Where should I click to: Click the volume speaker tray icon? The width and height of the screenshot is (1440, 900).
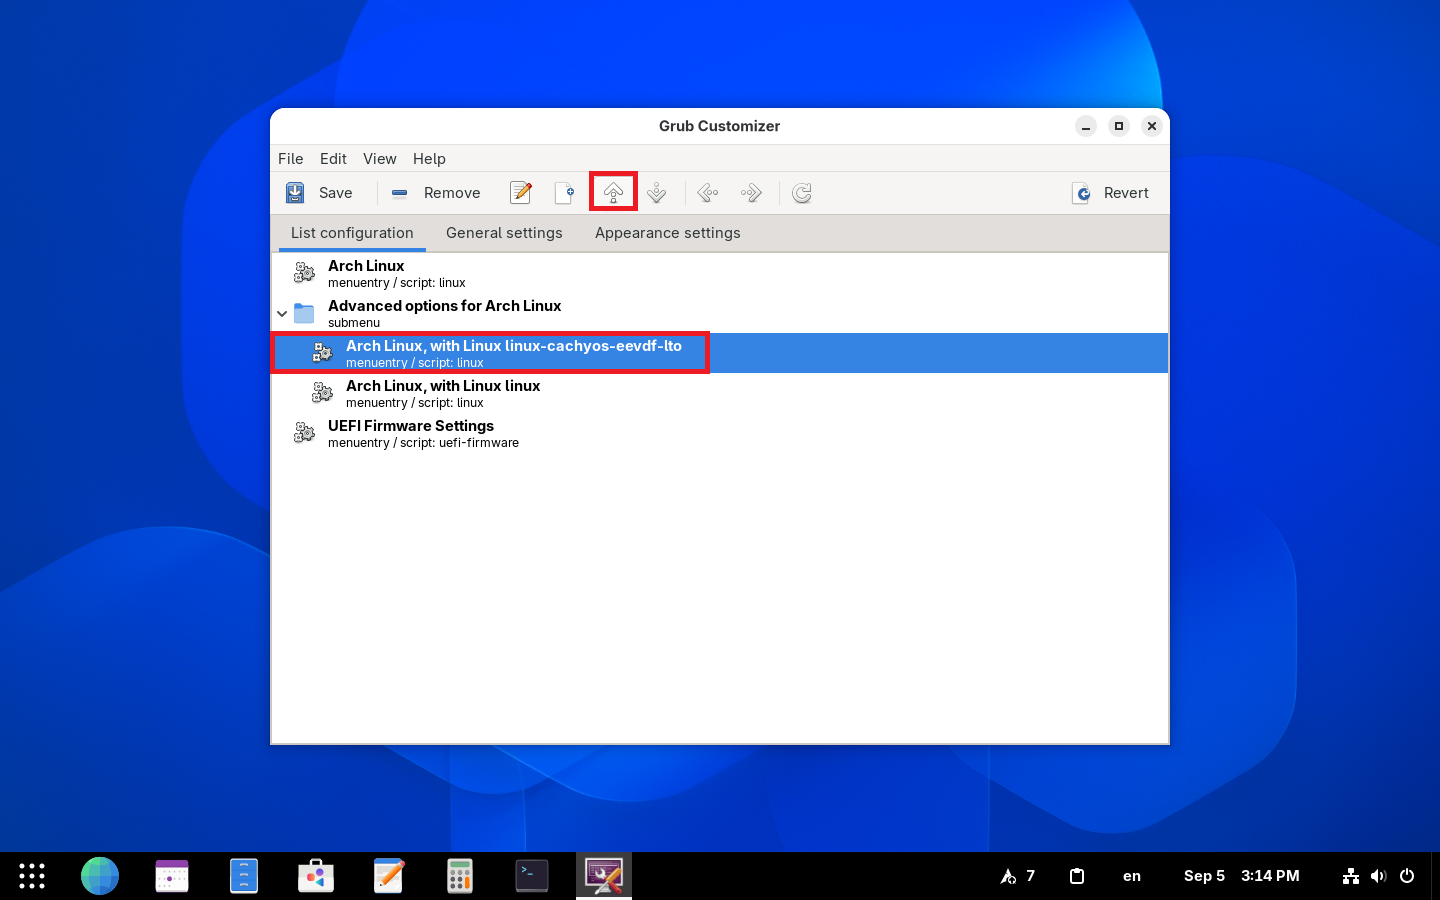click(x=1379, y=876)
